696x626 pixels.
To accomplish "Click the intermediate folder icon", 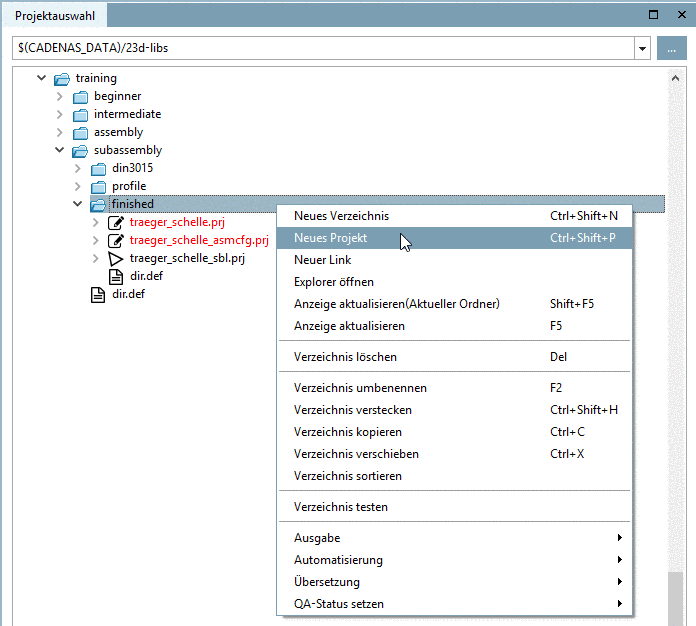I will [x=80, y=115].
